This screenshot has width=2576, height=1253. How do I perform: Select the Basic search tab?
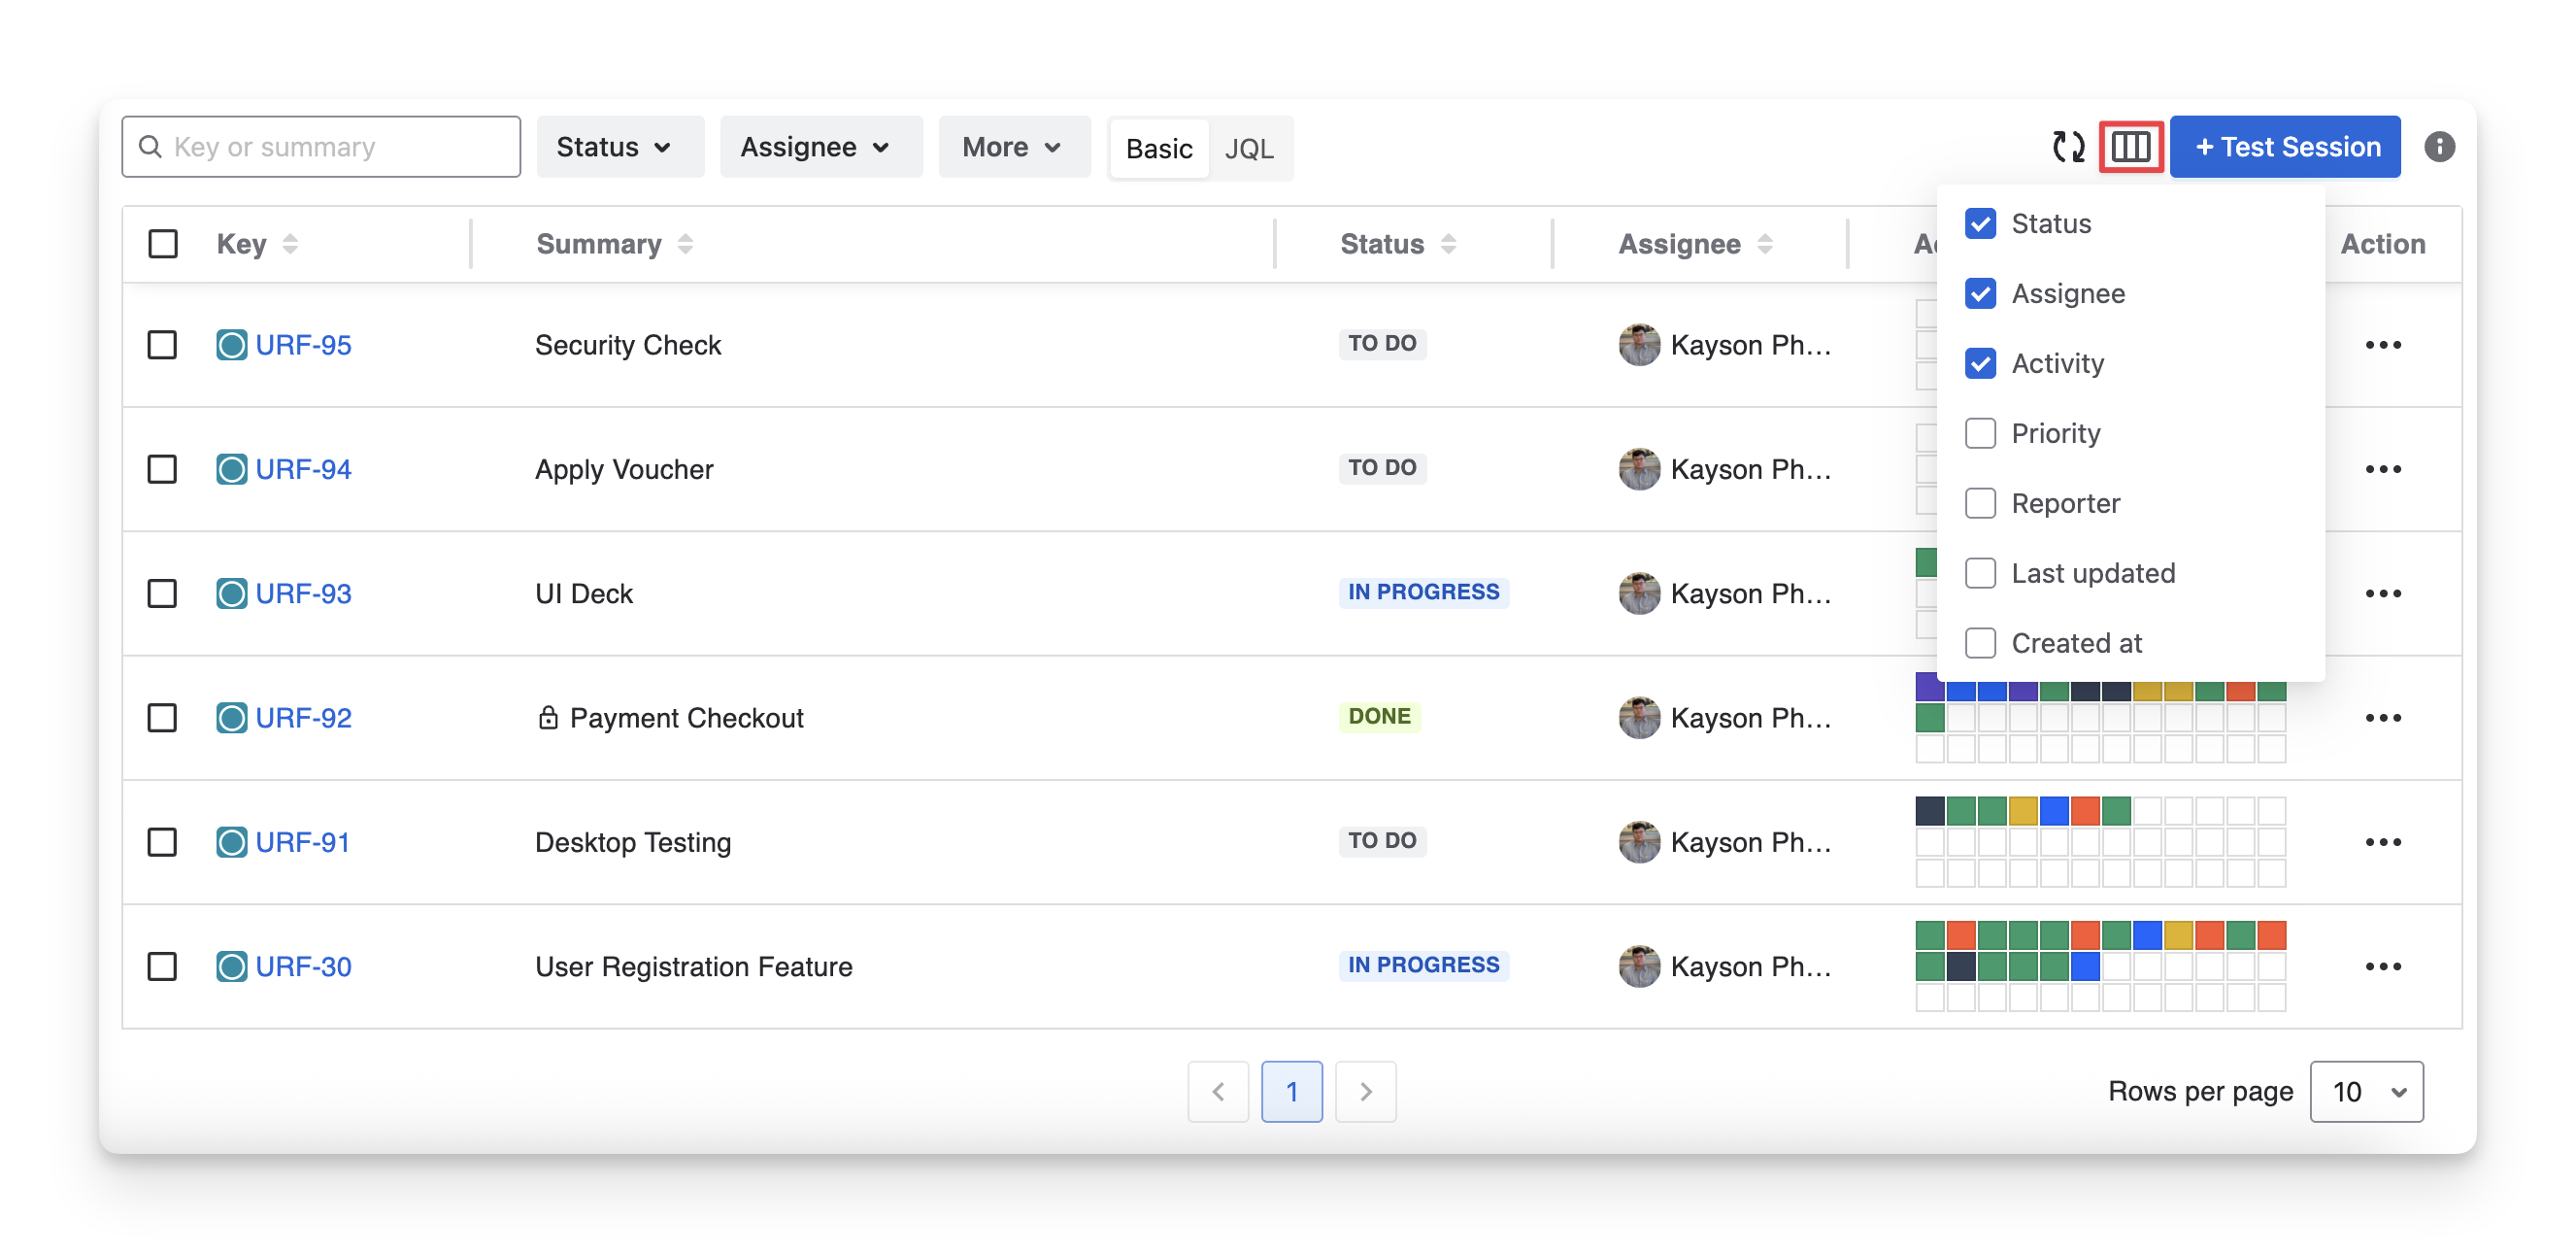pyautogui.click(x=1158, y=149)
